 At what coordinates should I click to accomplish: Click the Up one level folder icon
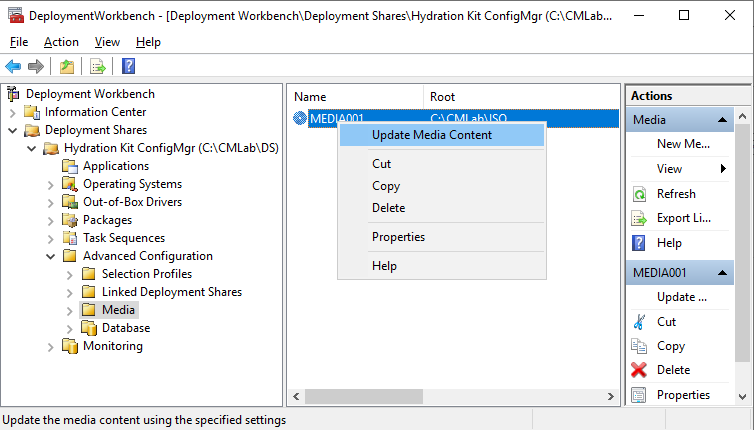(x=67, y=66)
